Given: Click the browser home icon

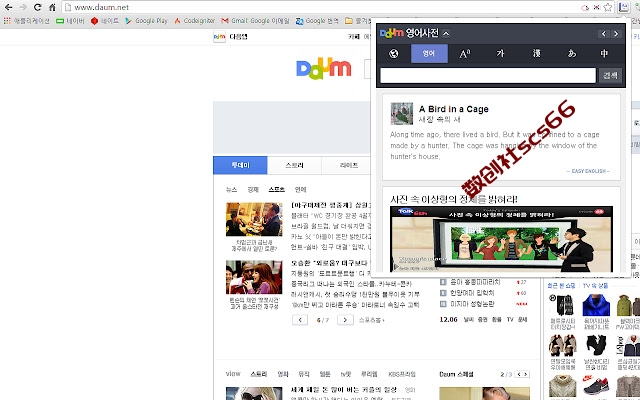Looking at the screenshot, I should [52, 7].
